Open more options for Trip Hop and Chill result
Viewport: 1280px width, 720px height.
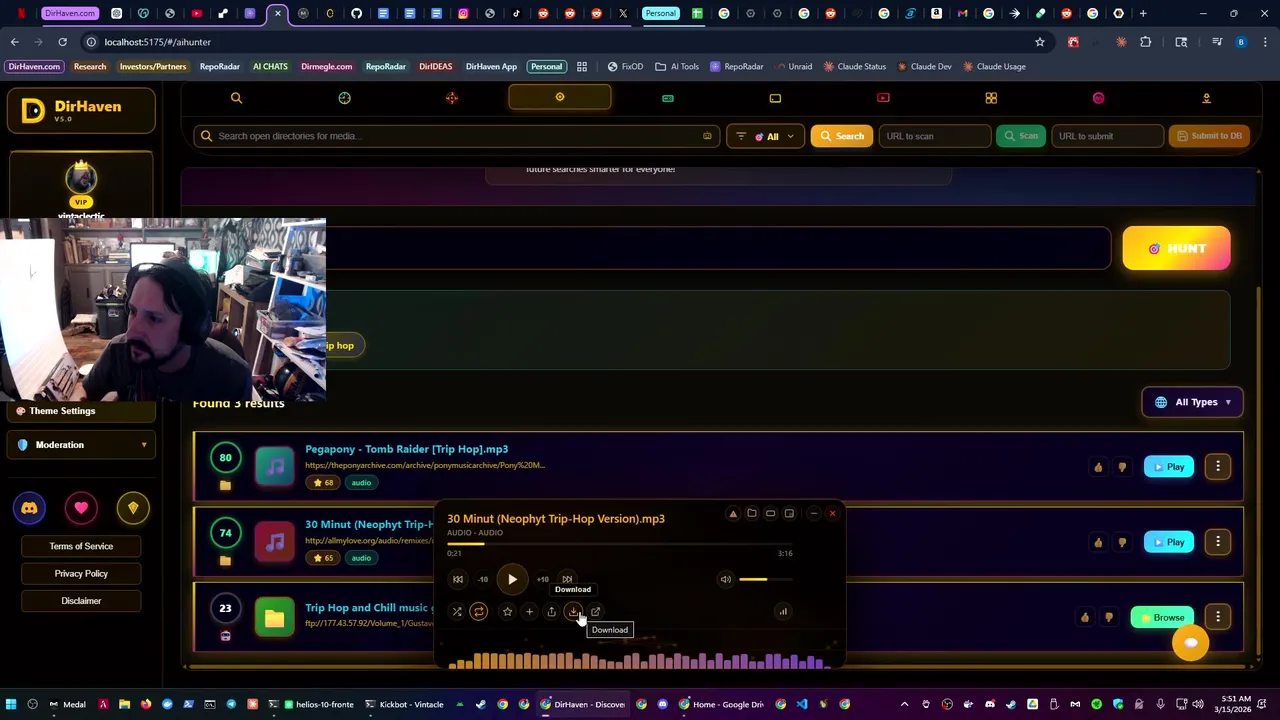coord(1218,617)
